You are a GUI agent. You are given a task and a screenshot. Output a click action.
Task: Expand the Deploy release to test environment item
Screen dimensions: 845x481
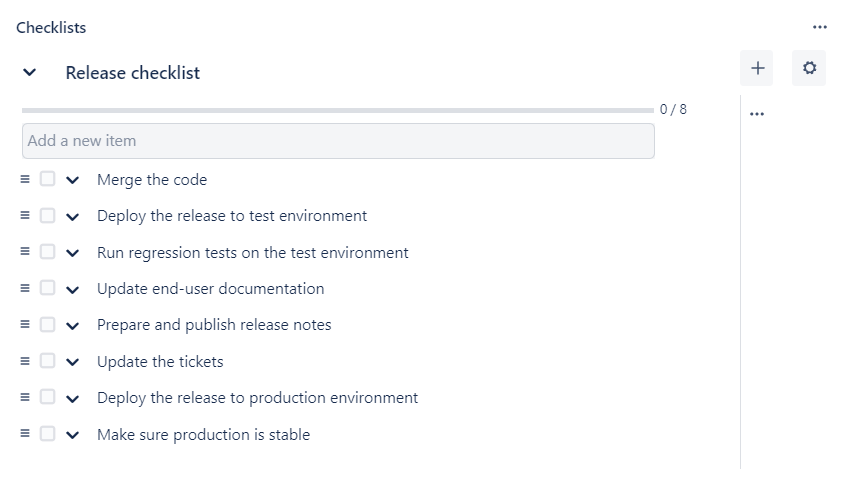[x=72, y=217]
